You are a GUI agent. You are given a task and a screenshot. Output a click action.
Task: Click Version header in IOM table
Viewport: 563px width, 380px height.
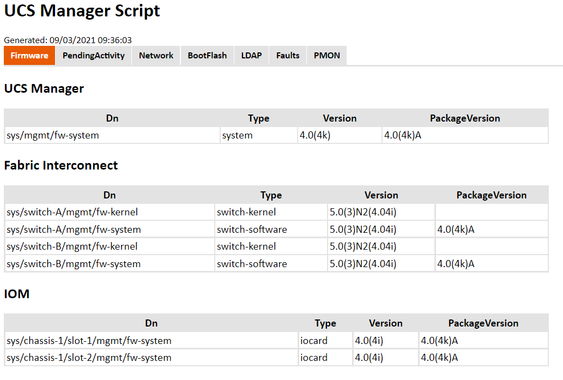[386, 323]
